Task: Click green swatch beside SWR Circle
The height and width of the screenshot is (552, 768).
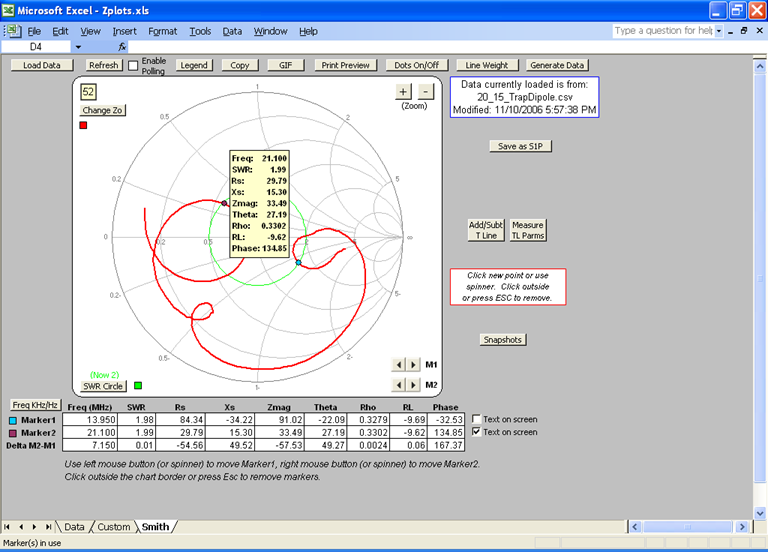Action: point(139,385)
